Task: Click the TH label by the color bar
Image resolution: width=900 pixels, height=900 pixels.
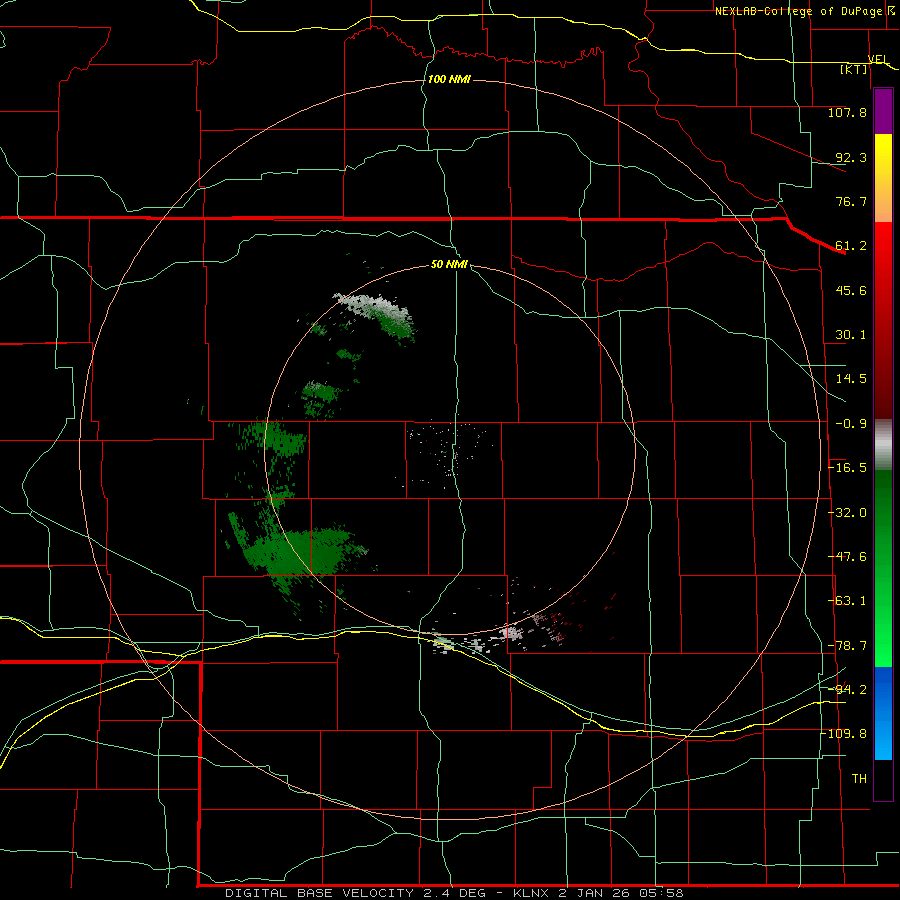Action: [859, 779]
